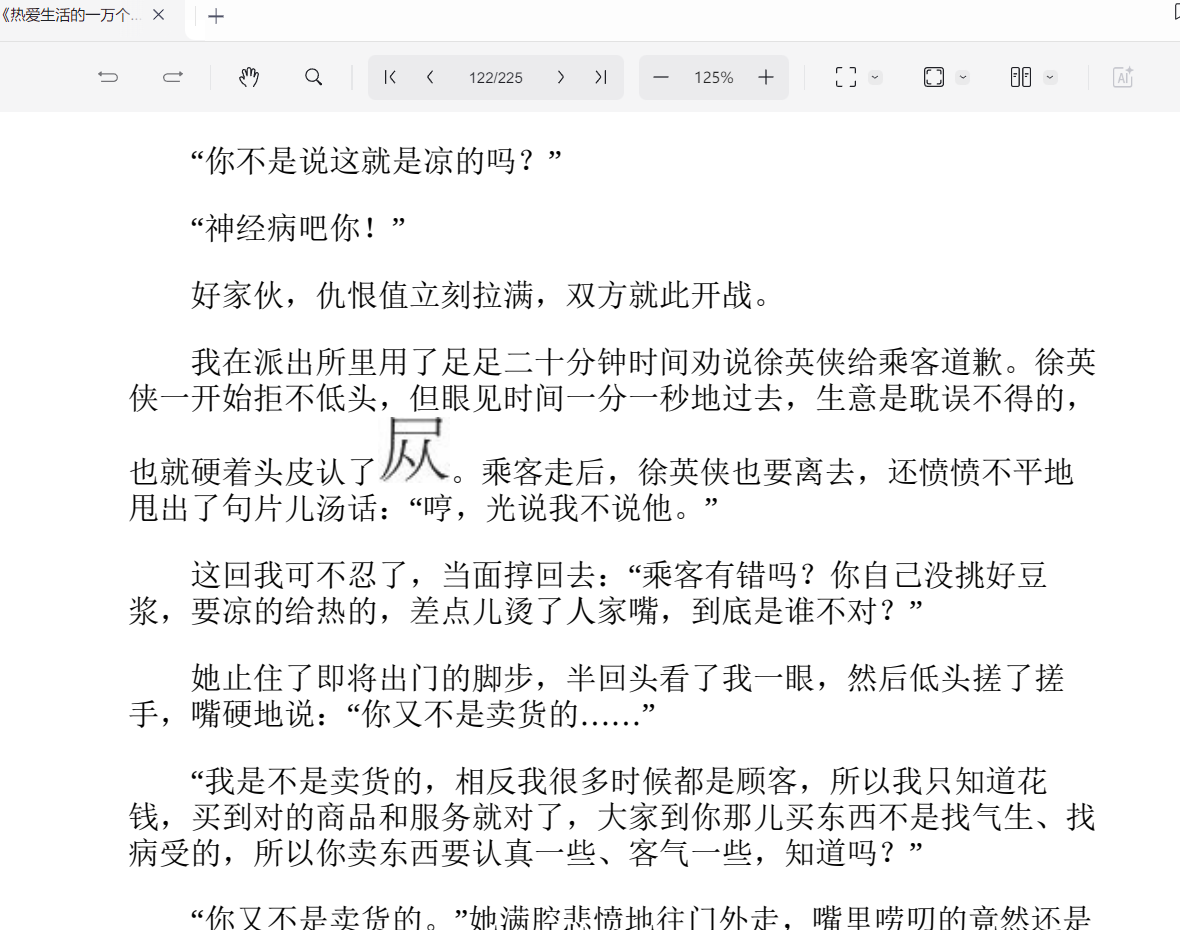The image size is (1180, 930).
Task: Open the AI assistant icon
Action: 1123,77
